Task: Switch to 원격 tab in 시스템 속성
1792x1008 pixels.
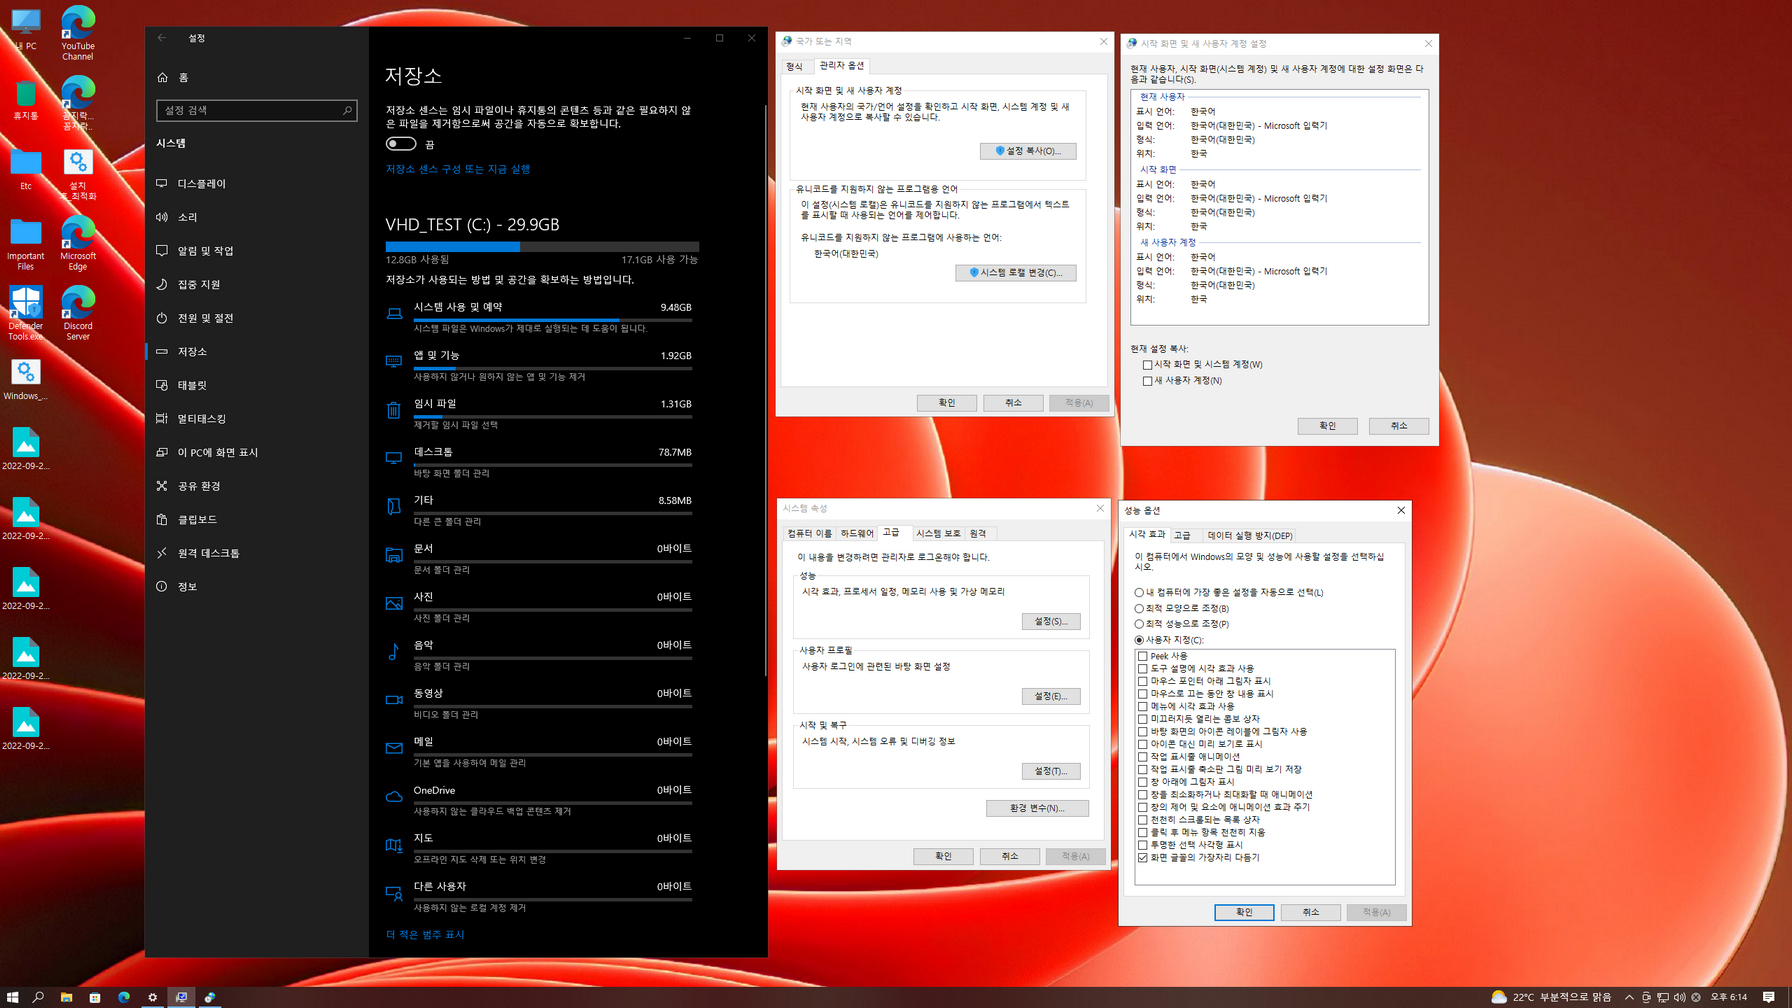Action: pos(978,534)
